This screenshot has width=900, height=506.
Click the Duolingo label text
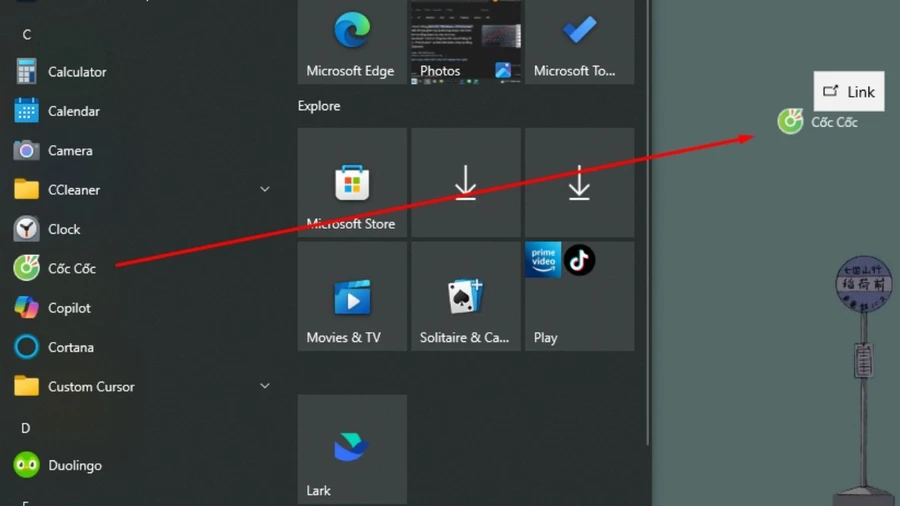[x=75, y=465]
